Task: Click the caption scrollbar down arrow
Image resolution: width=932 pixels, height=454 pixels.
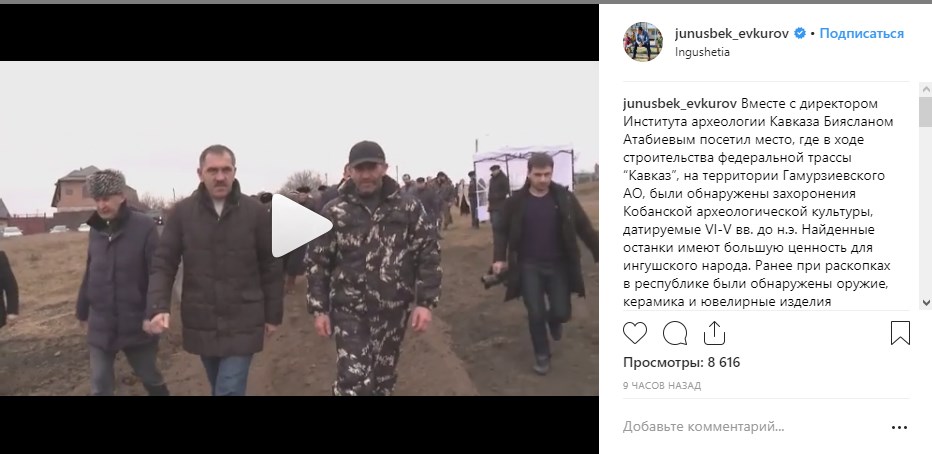Action: pyautogui.click(x=925, y=303)
